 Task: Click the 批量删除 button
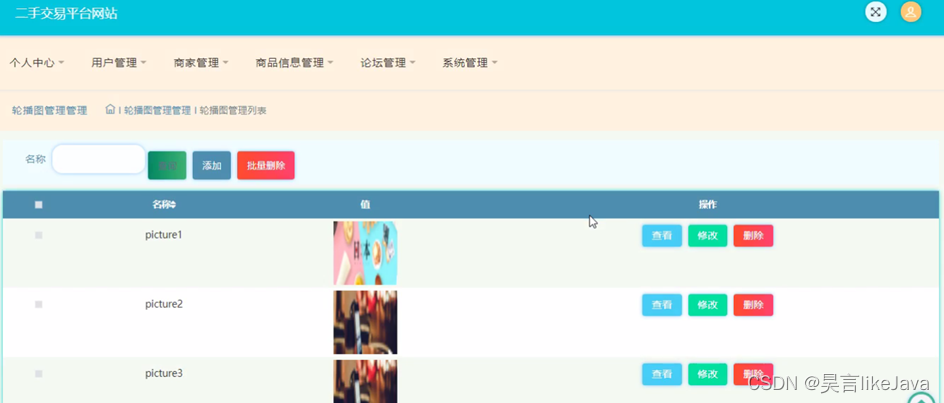[266, 166]
